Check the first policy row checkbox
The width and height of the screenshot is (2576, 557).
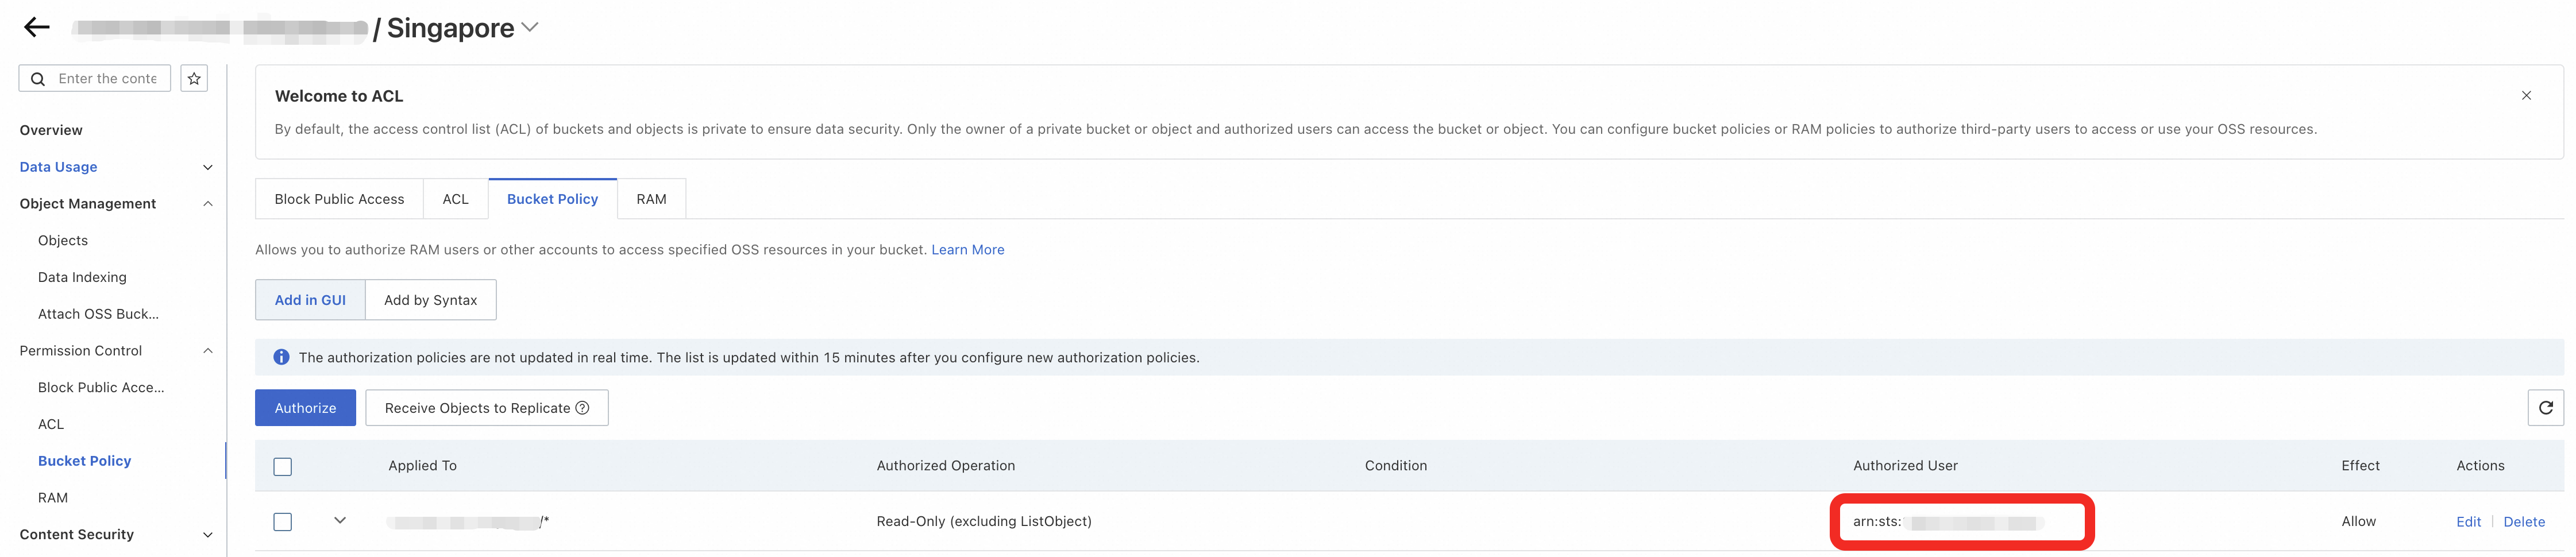coord(283,522)
